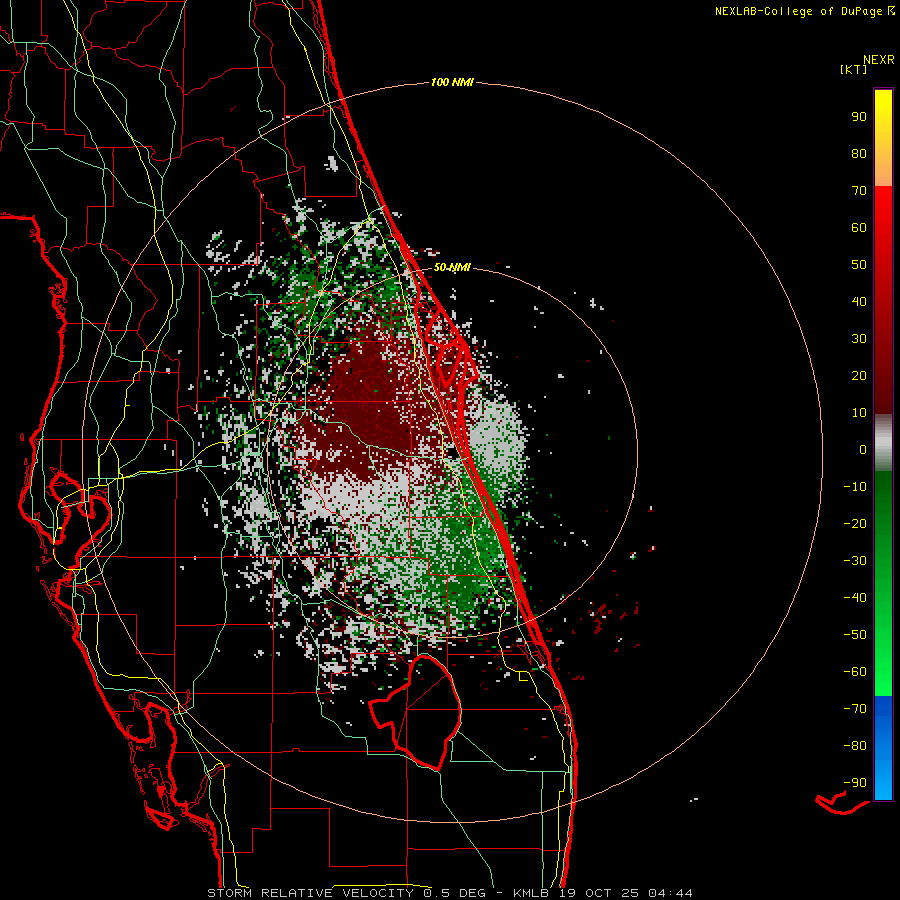Click the yellow-orange top segment of color bar
Viewport: 900px width, 900px height.
click(x=883, y=138)
